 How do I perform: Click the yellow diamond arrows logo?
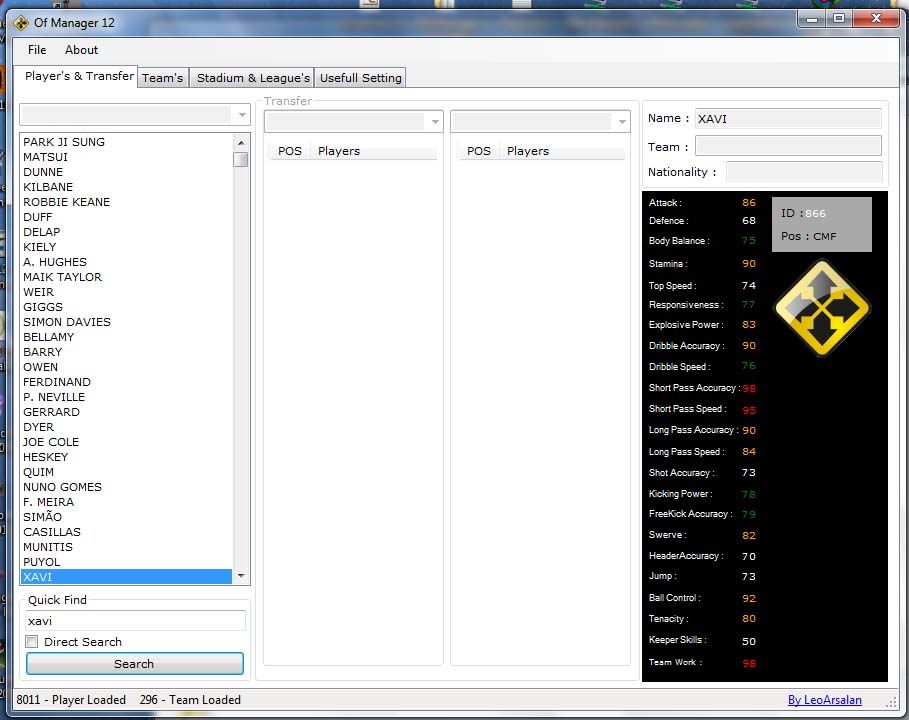(822, 308)
